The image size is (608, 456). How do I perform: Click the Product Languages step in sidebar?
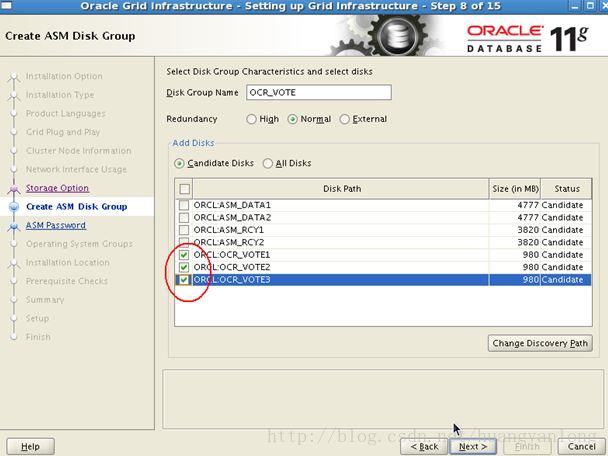pyautogui.click(x=66, y=114)
